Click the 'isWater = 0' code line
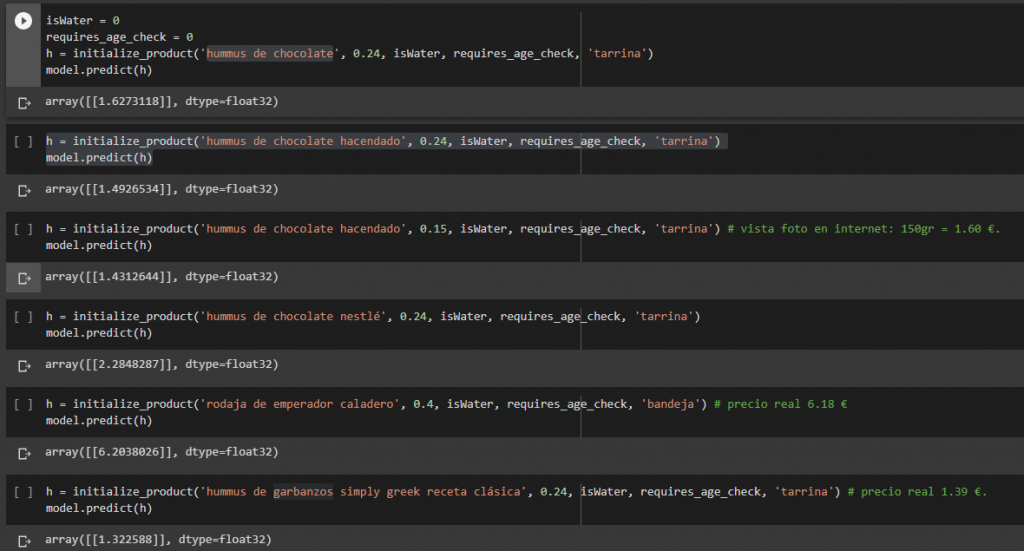 [82, 21]
